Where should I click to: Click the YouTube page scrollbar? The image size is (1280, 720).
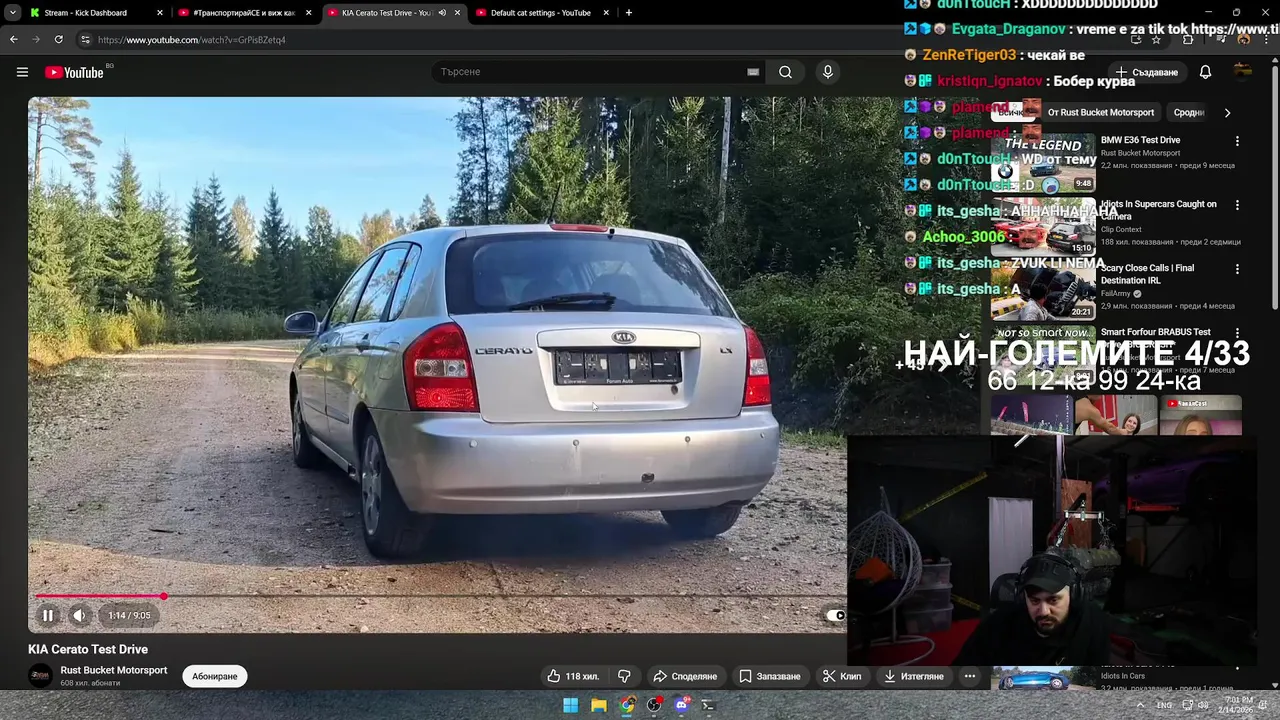(x=1275, y=190)
